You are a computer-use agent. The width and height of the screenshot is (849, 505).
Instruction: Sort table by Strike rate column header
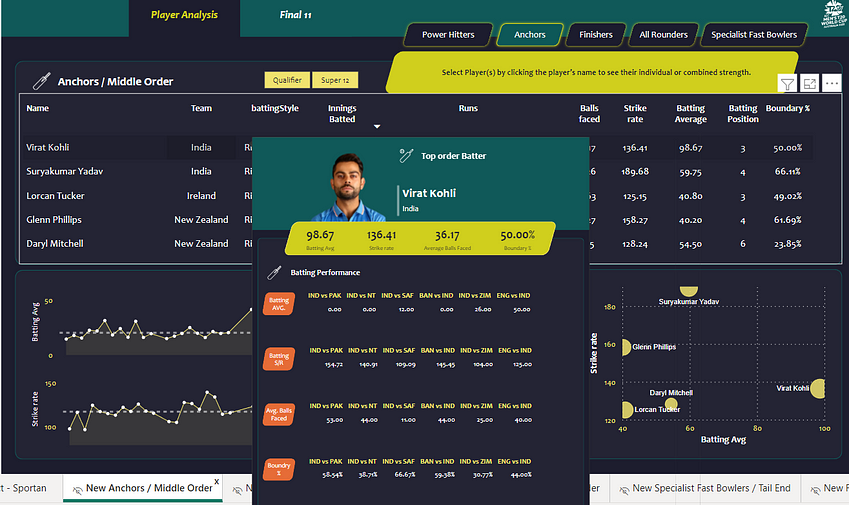(635, 114)
